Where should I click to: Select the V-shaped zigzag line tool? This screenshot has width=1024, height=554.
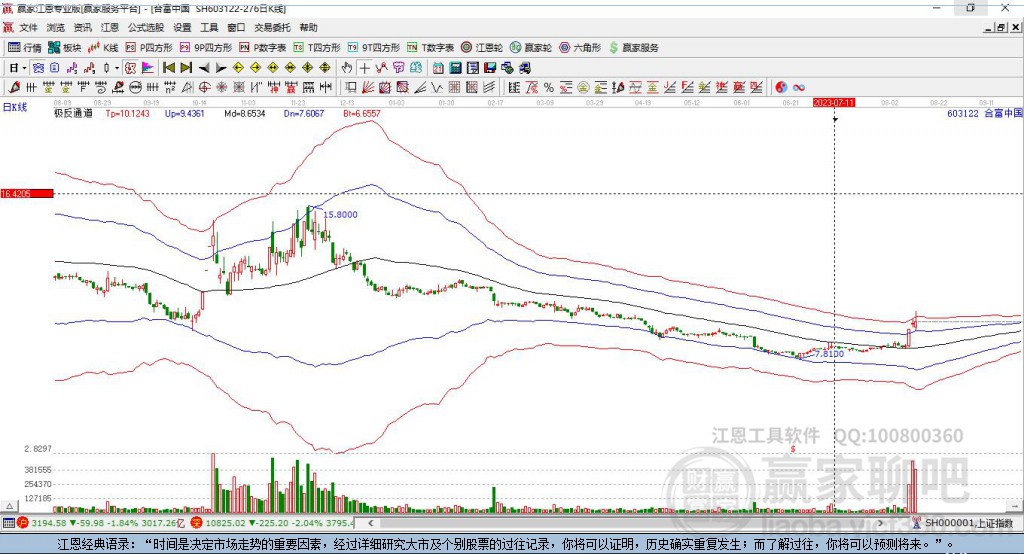tap(436, 88)
